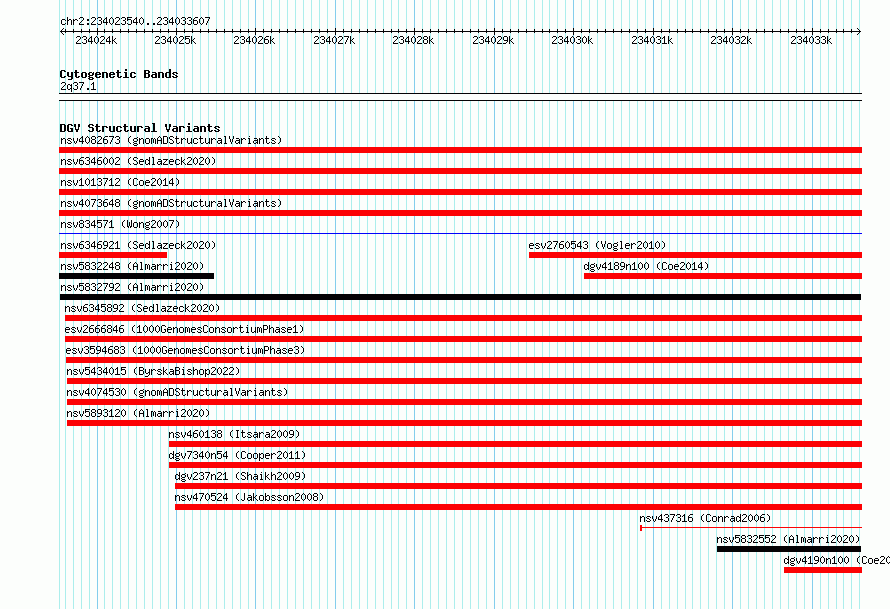Open nsv4074530 (gnomADStructuralVariants) label

[177, 392]
